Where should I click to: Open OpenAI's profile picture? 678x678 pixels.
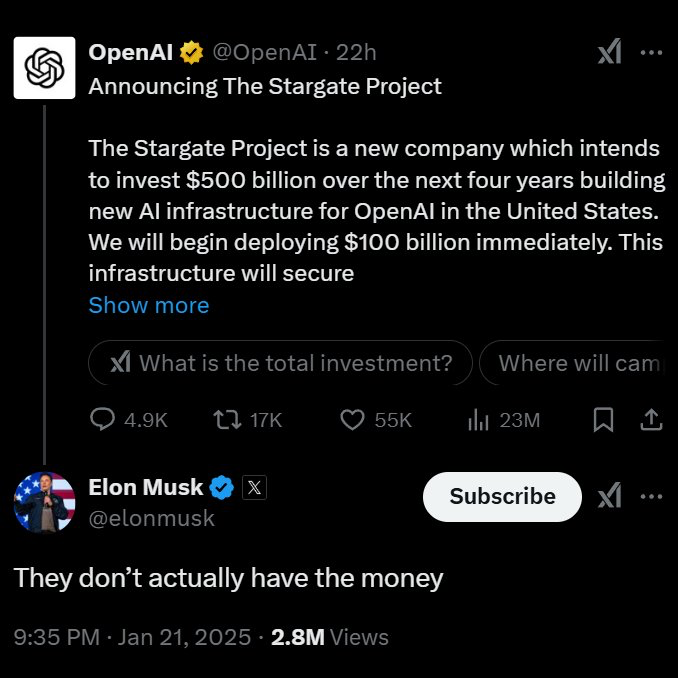click(43, 68)
